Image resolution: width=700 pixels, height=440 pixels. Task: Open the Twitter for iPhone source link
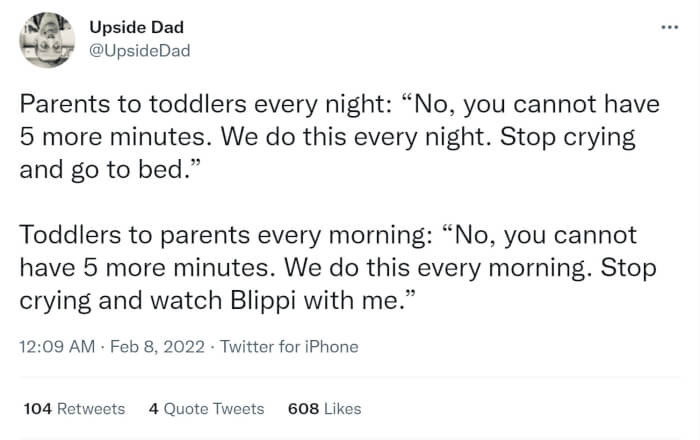[x=289, y=347]
